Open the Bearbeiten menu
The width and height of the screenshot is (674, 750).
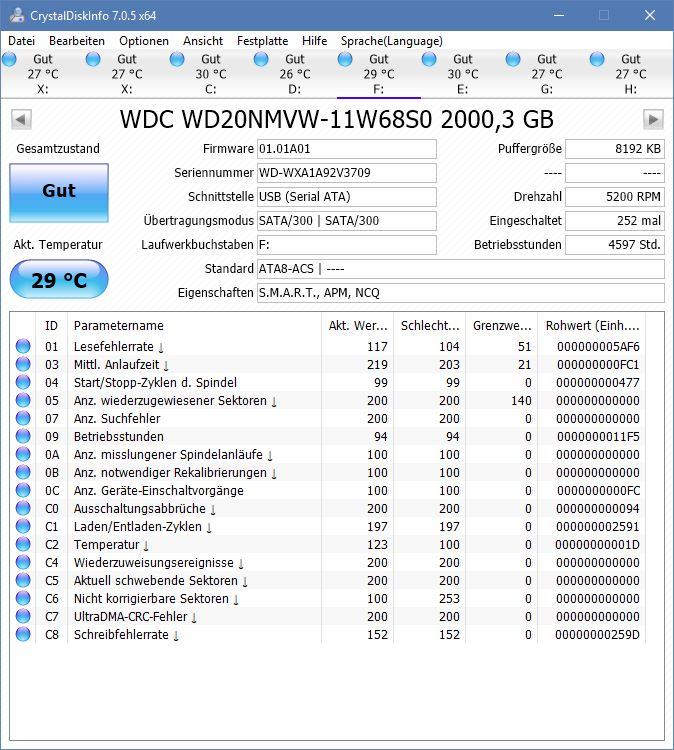coord(77,41)
